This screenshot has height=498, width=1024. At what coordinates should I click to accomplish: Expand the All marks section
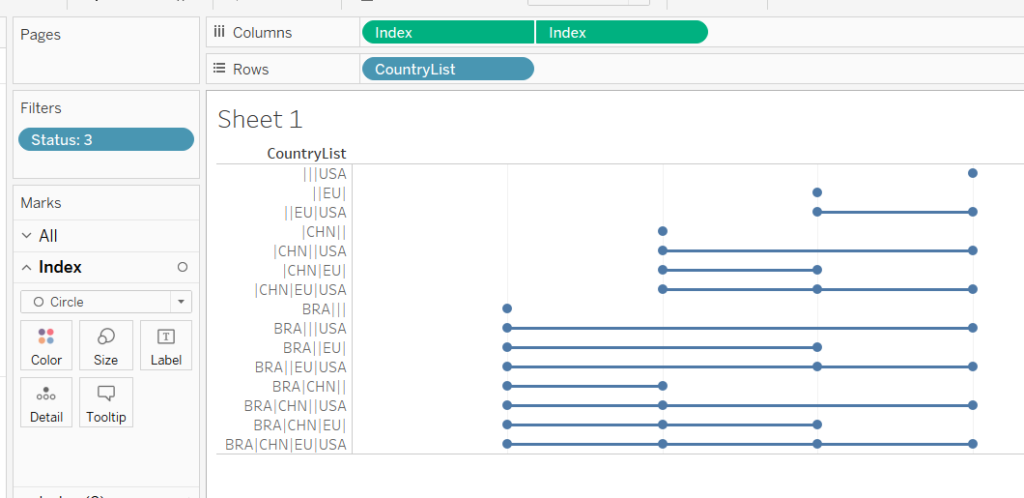[27, 236]
